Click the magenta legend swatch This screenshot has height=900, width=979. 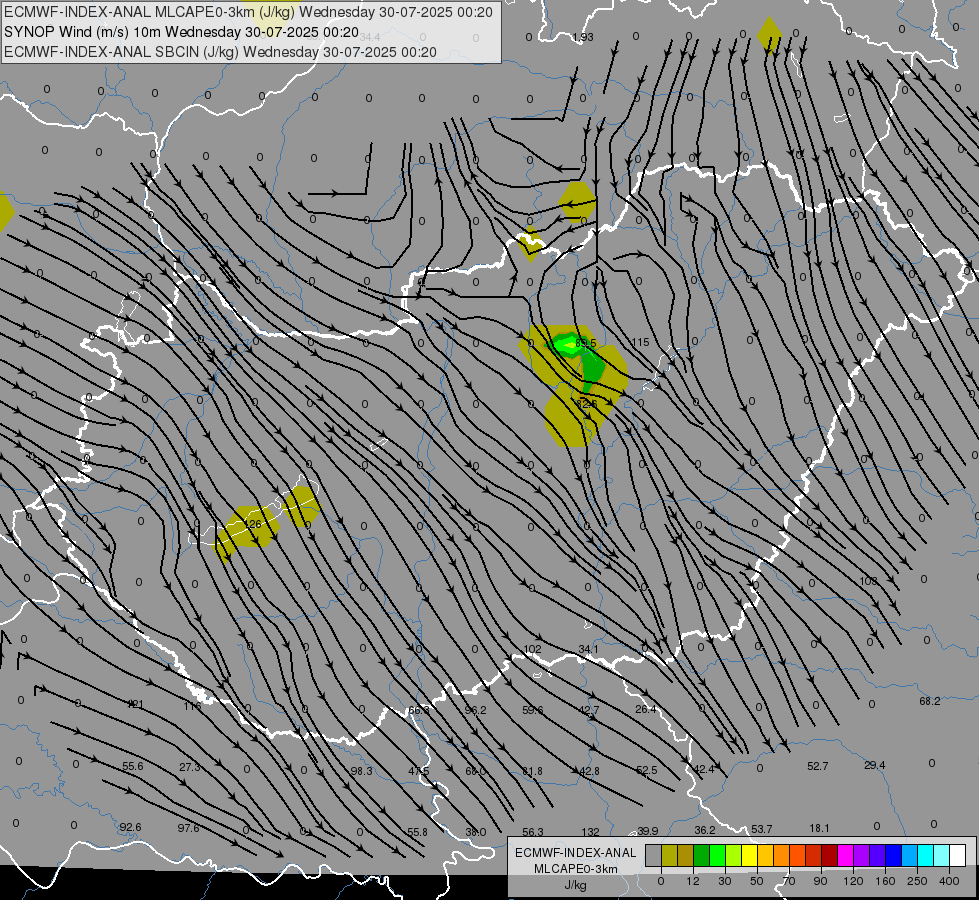click(x=845, y=856)
